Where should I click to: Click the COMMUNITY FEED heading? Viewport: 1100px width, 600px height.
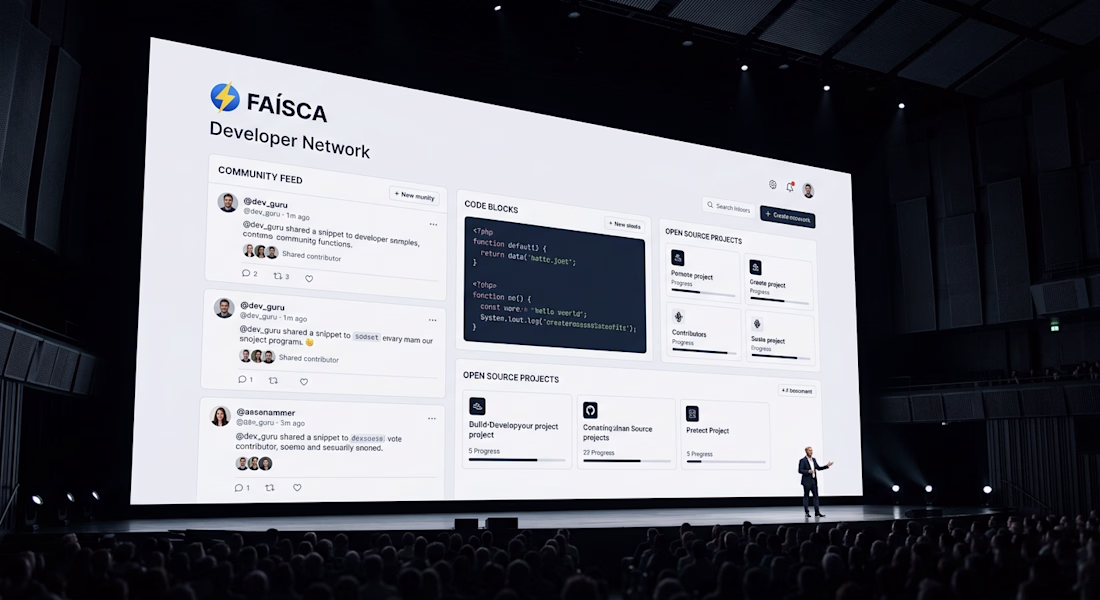tap(260, 175)
